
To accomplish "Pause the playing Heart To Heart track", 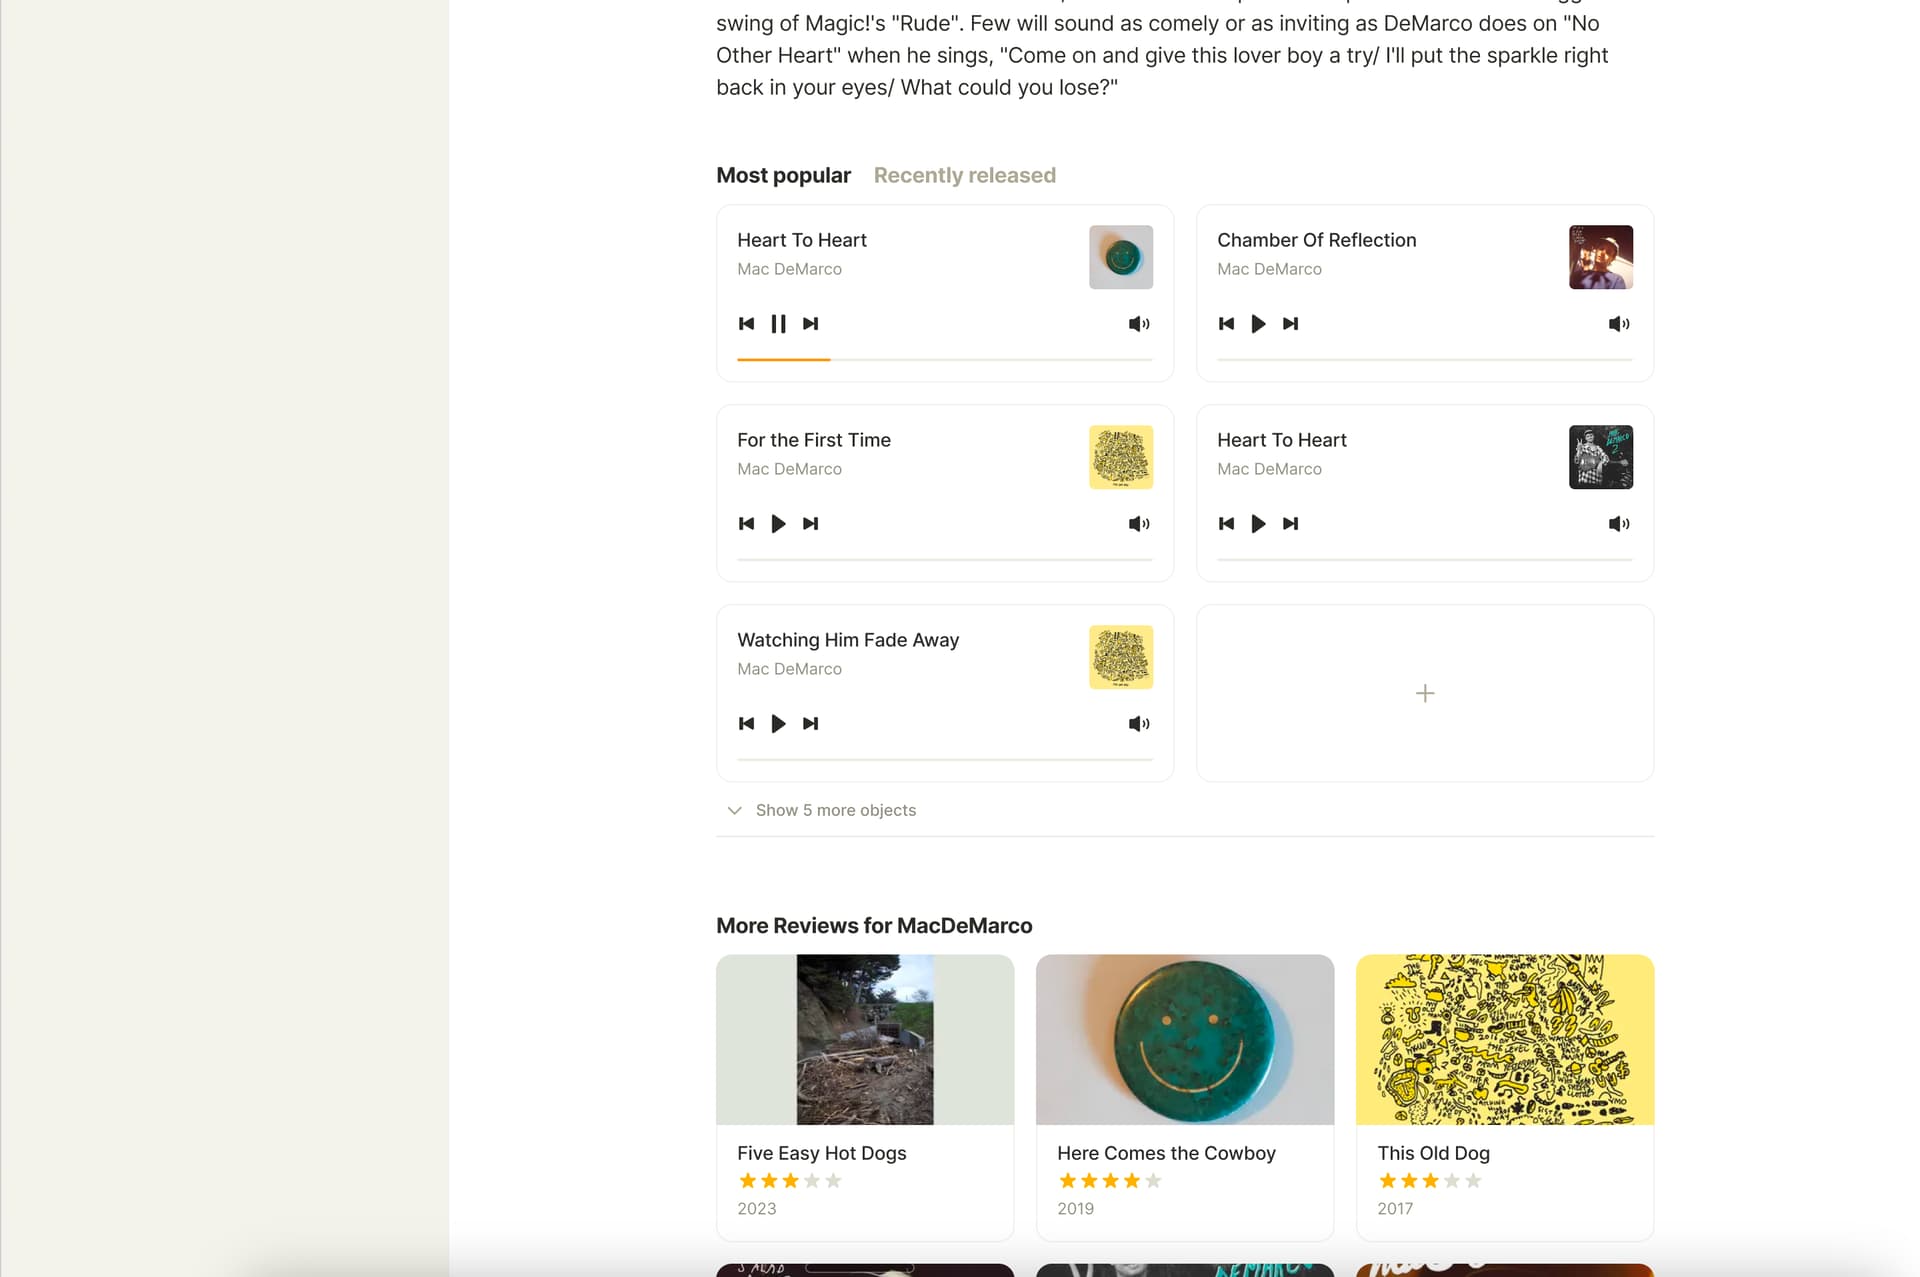I will pyautogui.click(x=778, y=324).
